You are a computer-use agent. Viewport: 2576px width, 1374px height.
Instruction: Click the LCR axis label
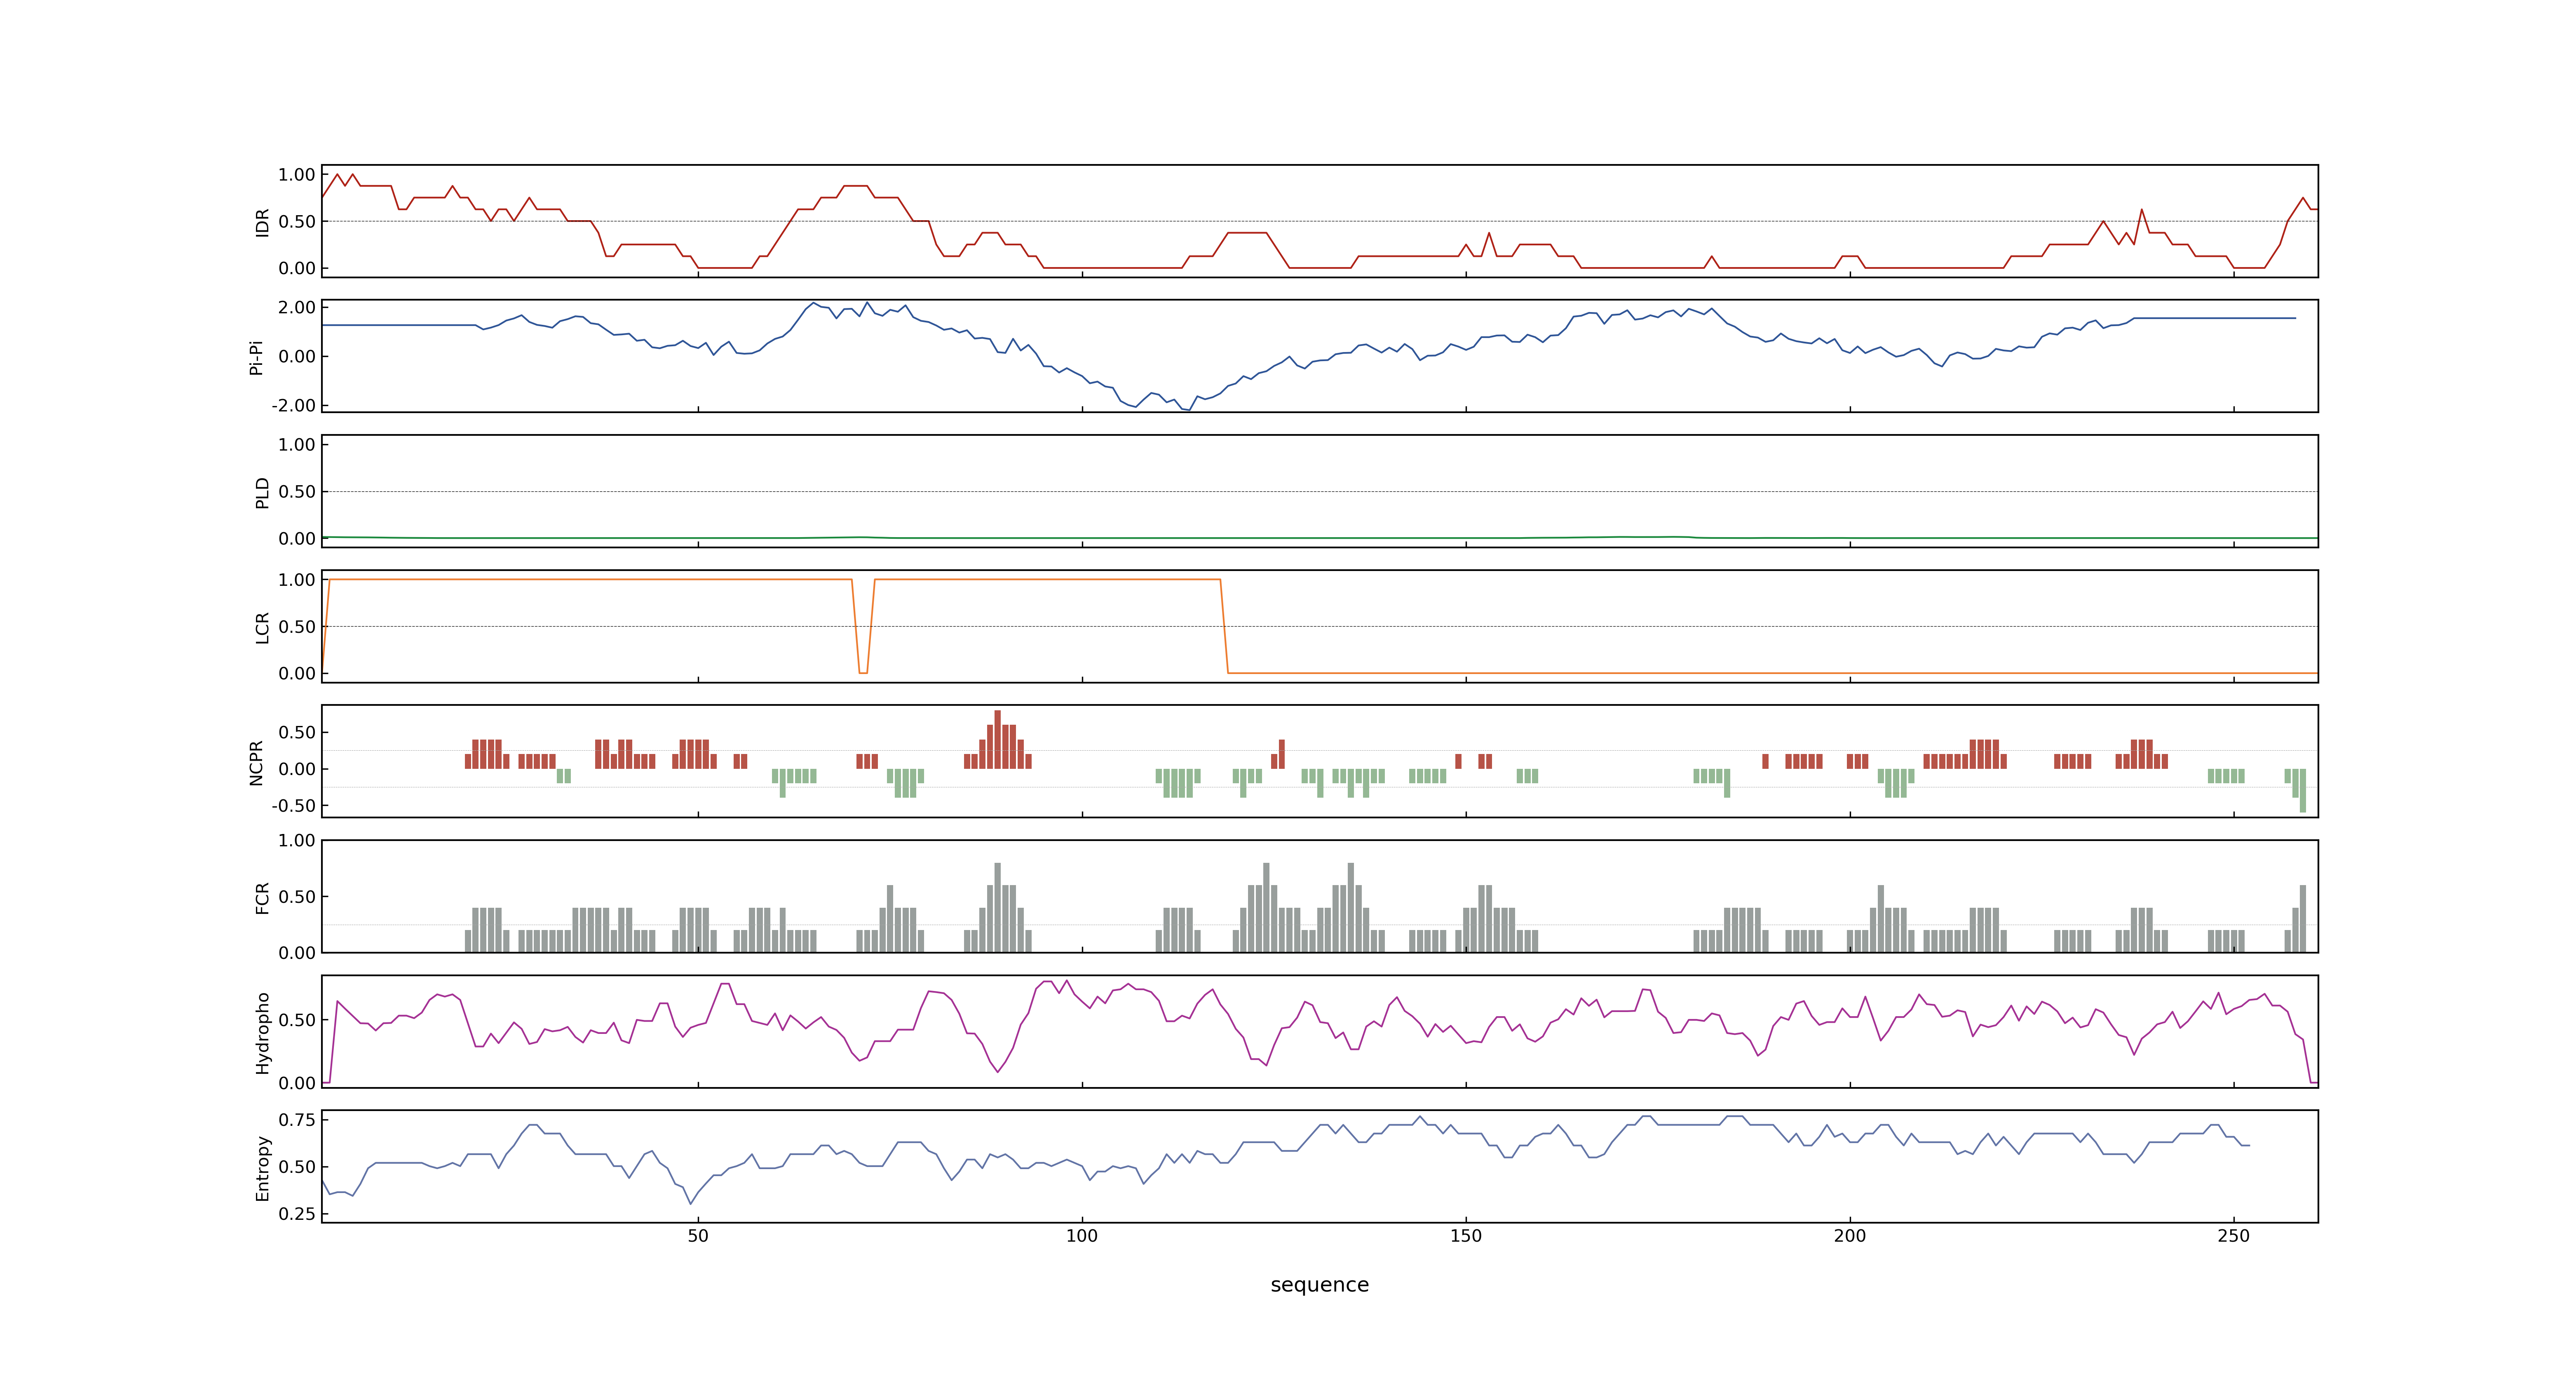(262, 627)
